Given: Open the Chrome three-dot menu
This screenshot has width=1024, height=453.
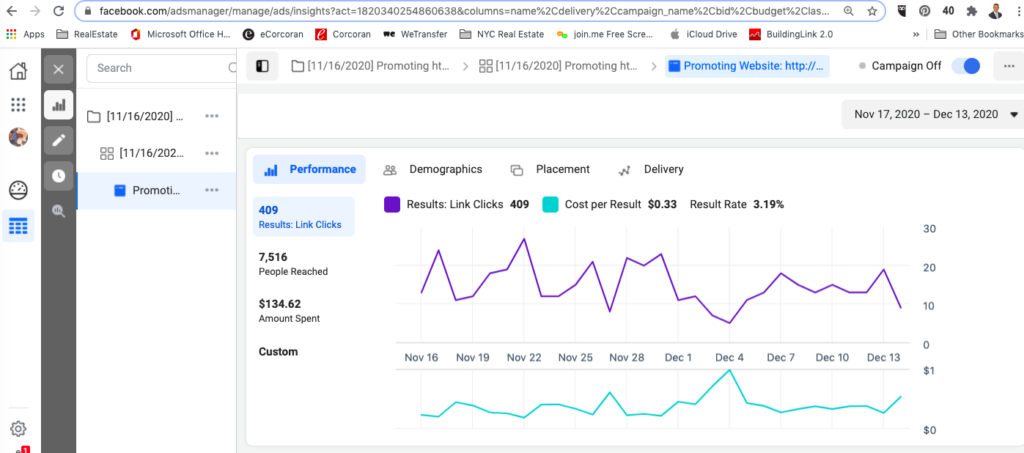Looking at the screenshot, I should pyautogui.click(x=1017, y=11).
